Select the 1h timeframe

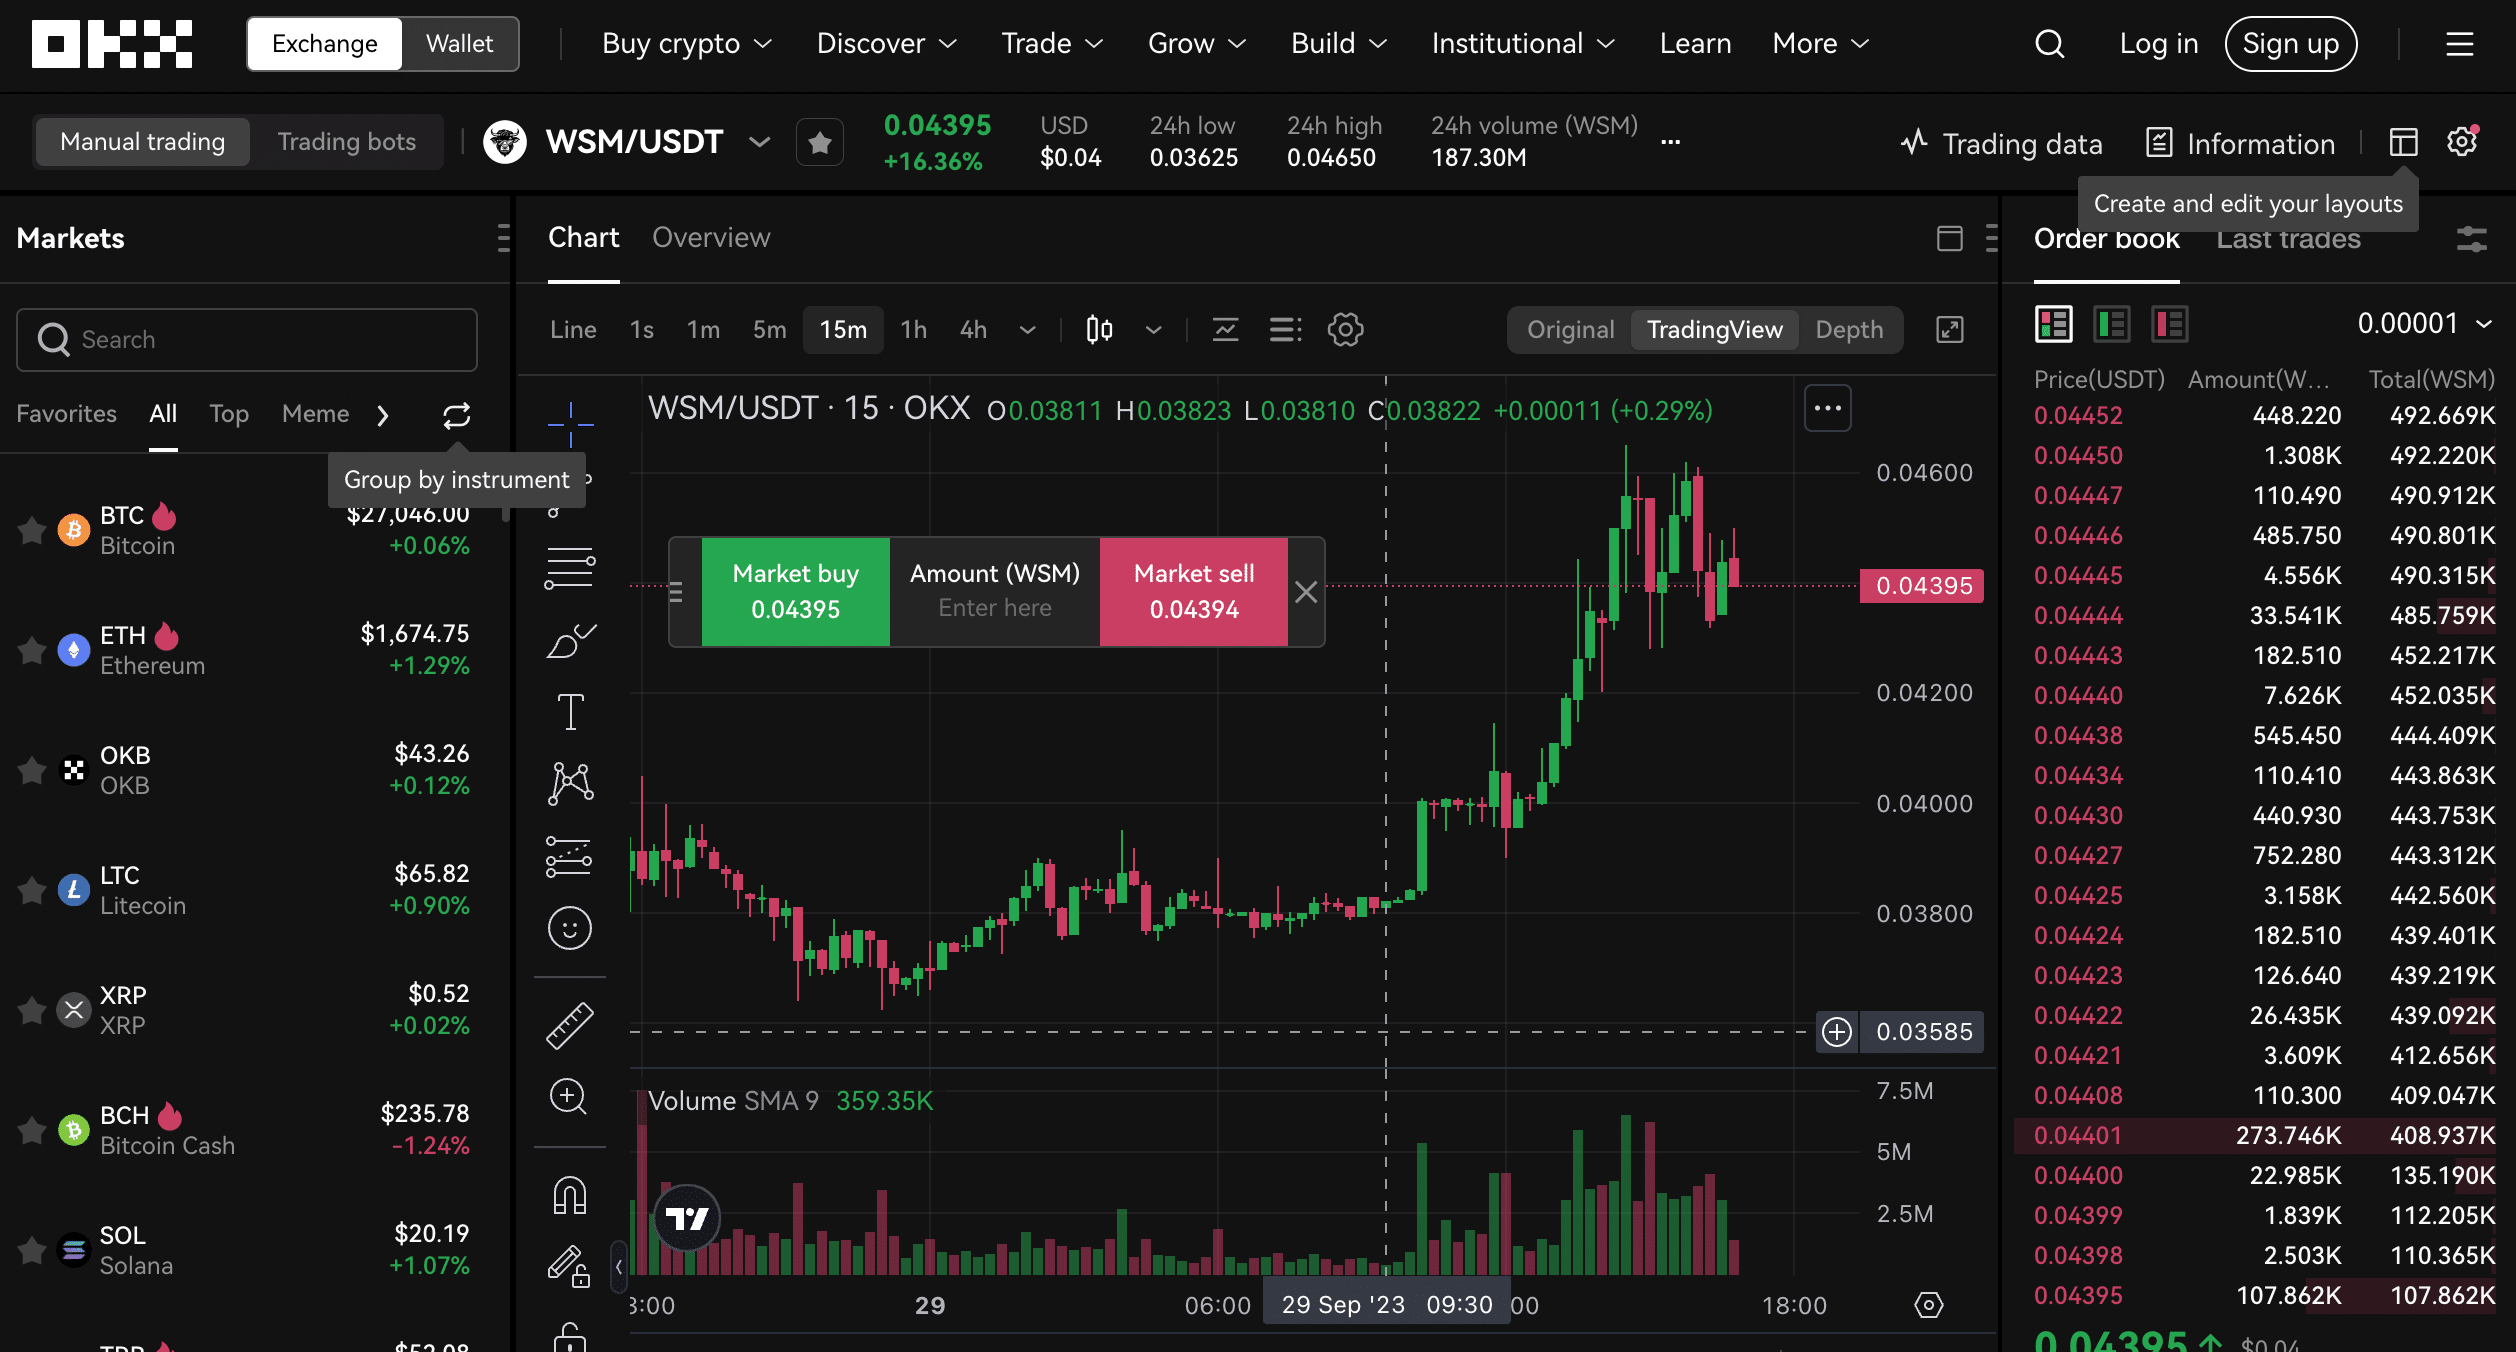tap(913, 330)
